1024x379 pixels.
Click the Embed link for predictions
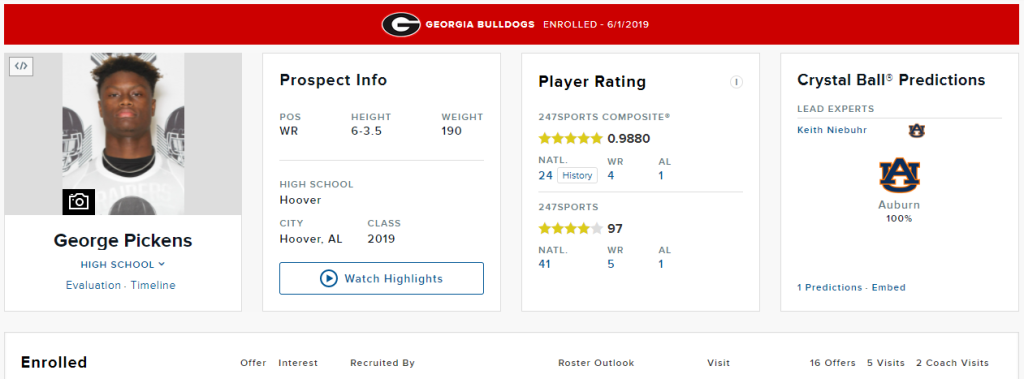pyautogui.click(x=889, y=288)
